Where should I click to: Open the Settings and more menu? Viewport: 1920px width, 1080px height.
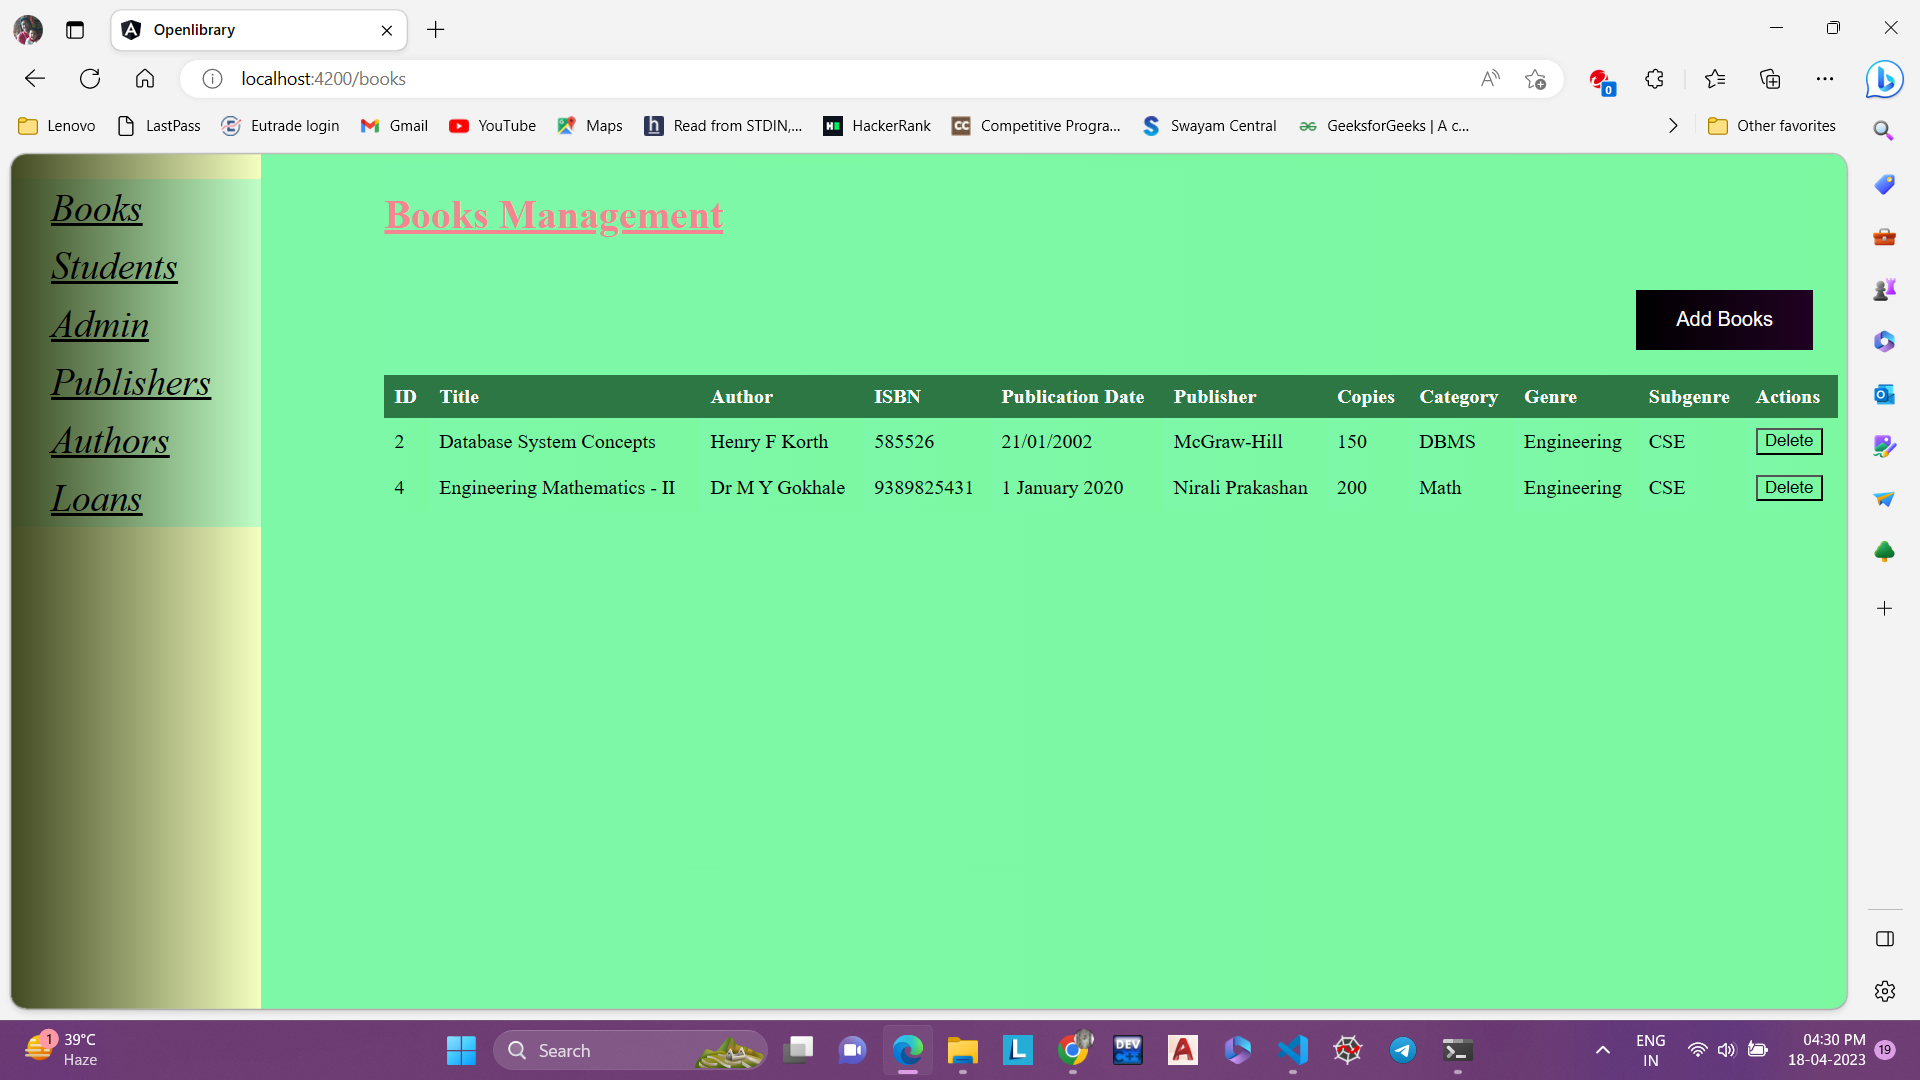click(1826, 78)
